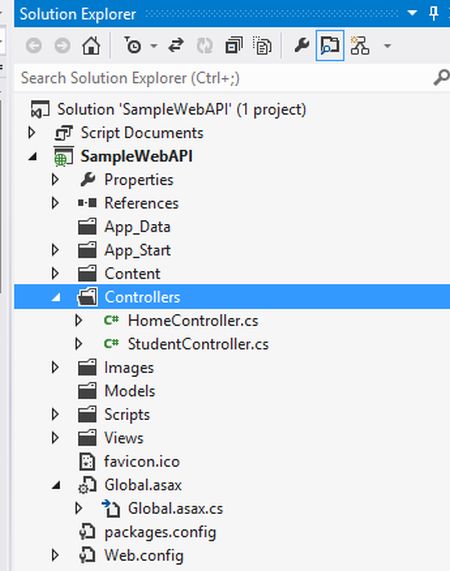
Task: Click the Home icon in toolbar
Action: 91,46
